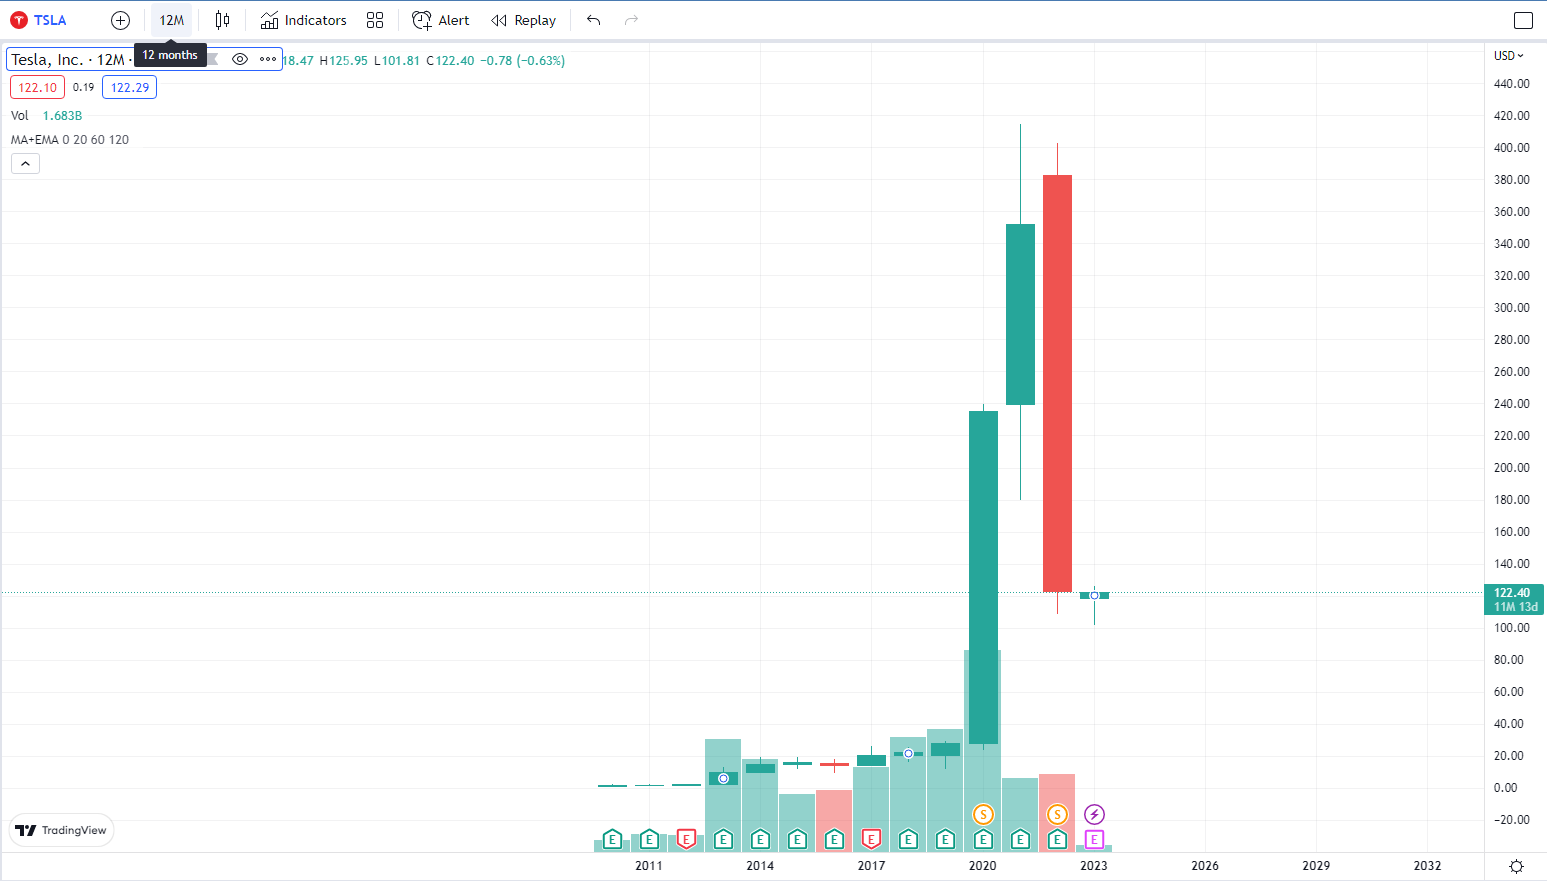Open the red earnings E marker above 2017 label
The height and width of the screenshot is (881, 1547).
(871, 839)
